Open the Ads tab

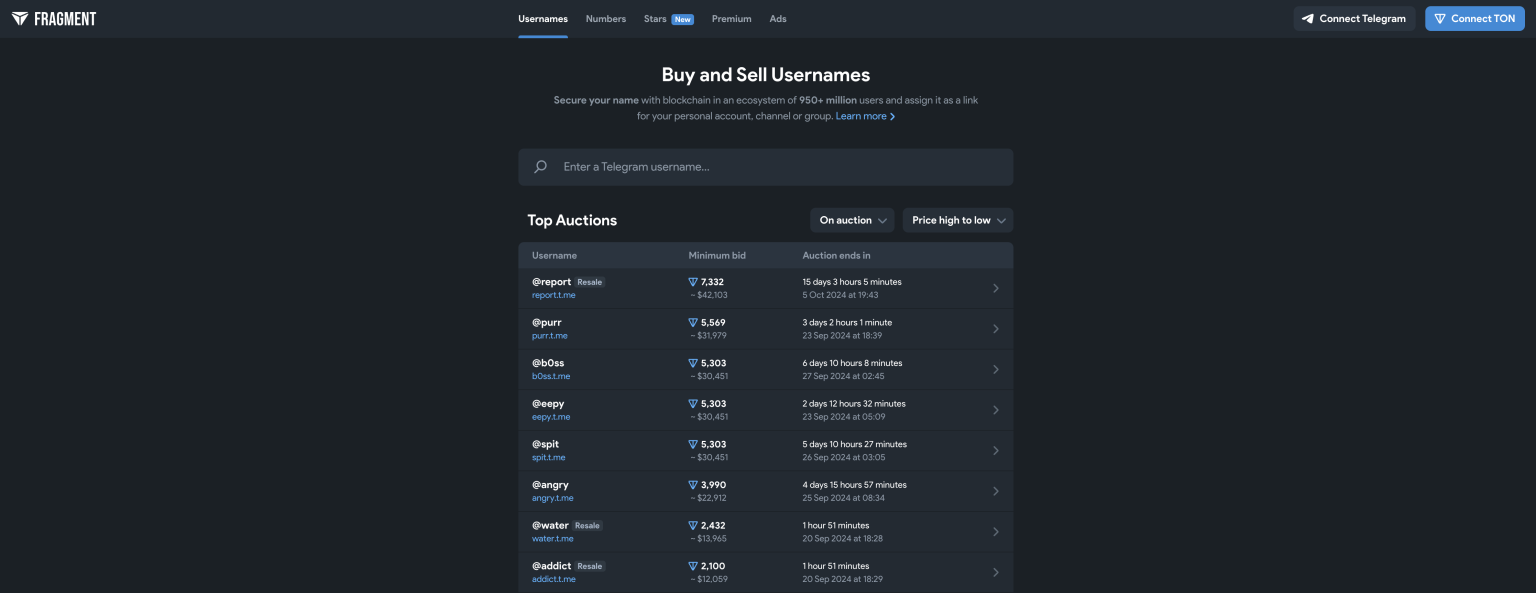tap(778, 19)
